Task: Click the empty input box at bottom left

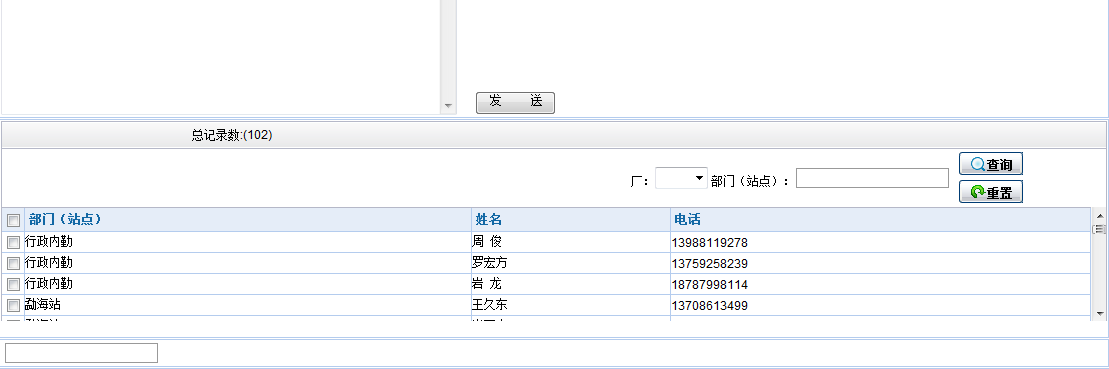Action: tap(81, 353)
